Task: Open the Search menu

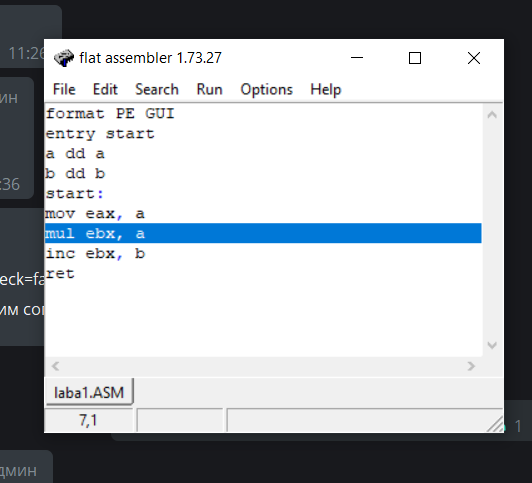Action: click(157, 90)
